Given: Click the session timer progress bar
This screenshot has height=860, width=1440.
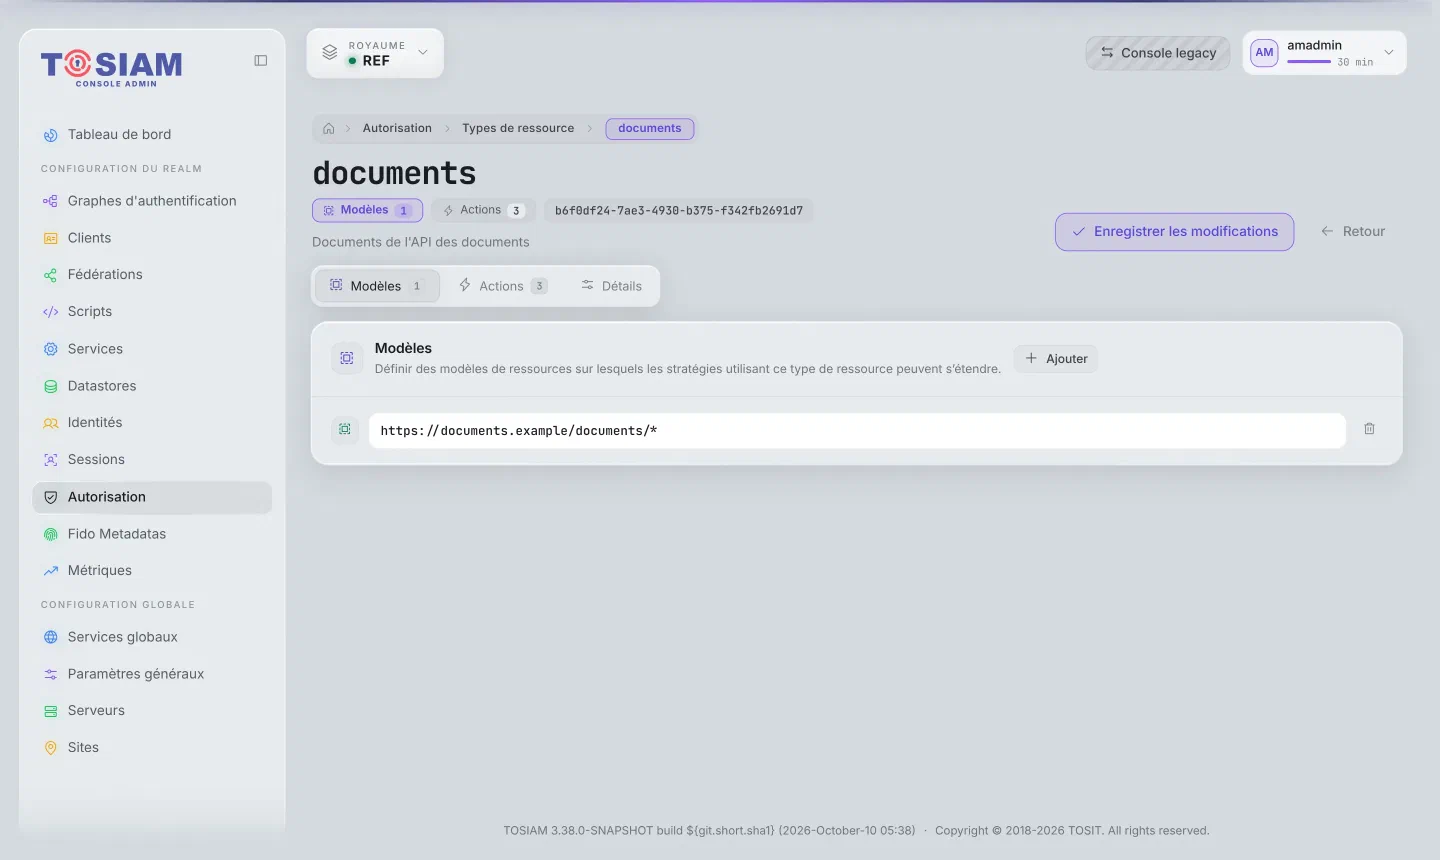Looking at the screenshot, I should coord(1309,62).
